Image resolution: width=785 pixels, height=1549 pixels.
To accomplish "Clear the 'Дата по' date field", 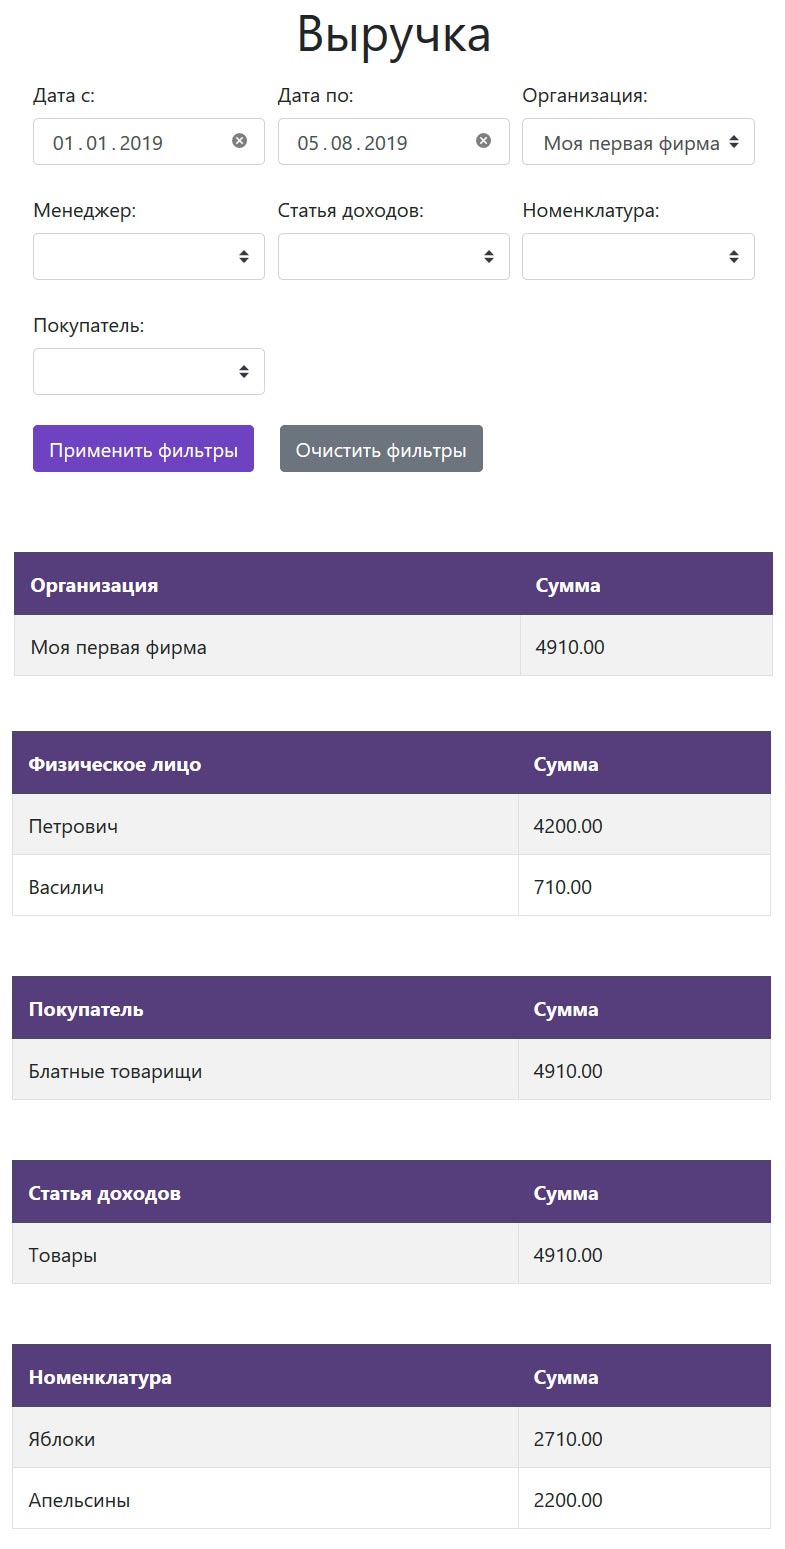I will [x=484, y=141].
